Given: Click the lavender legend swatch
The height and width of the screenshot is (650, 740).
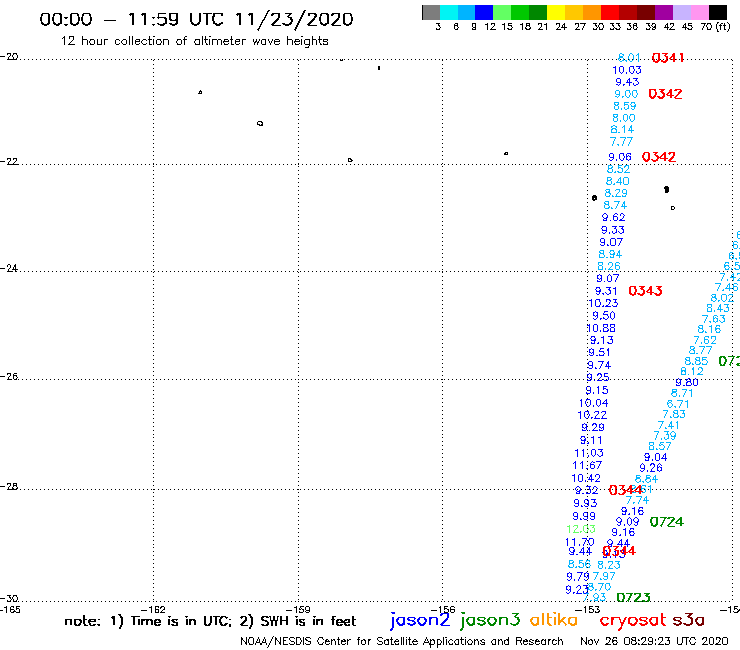Looking at the screenshot, I should tap(681, 12).
